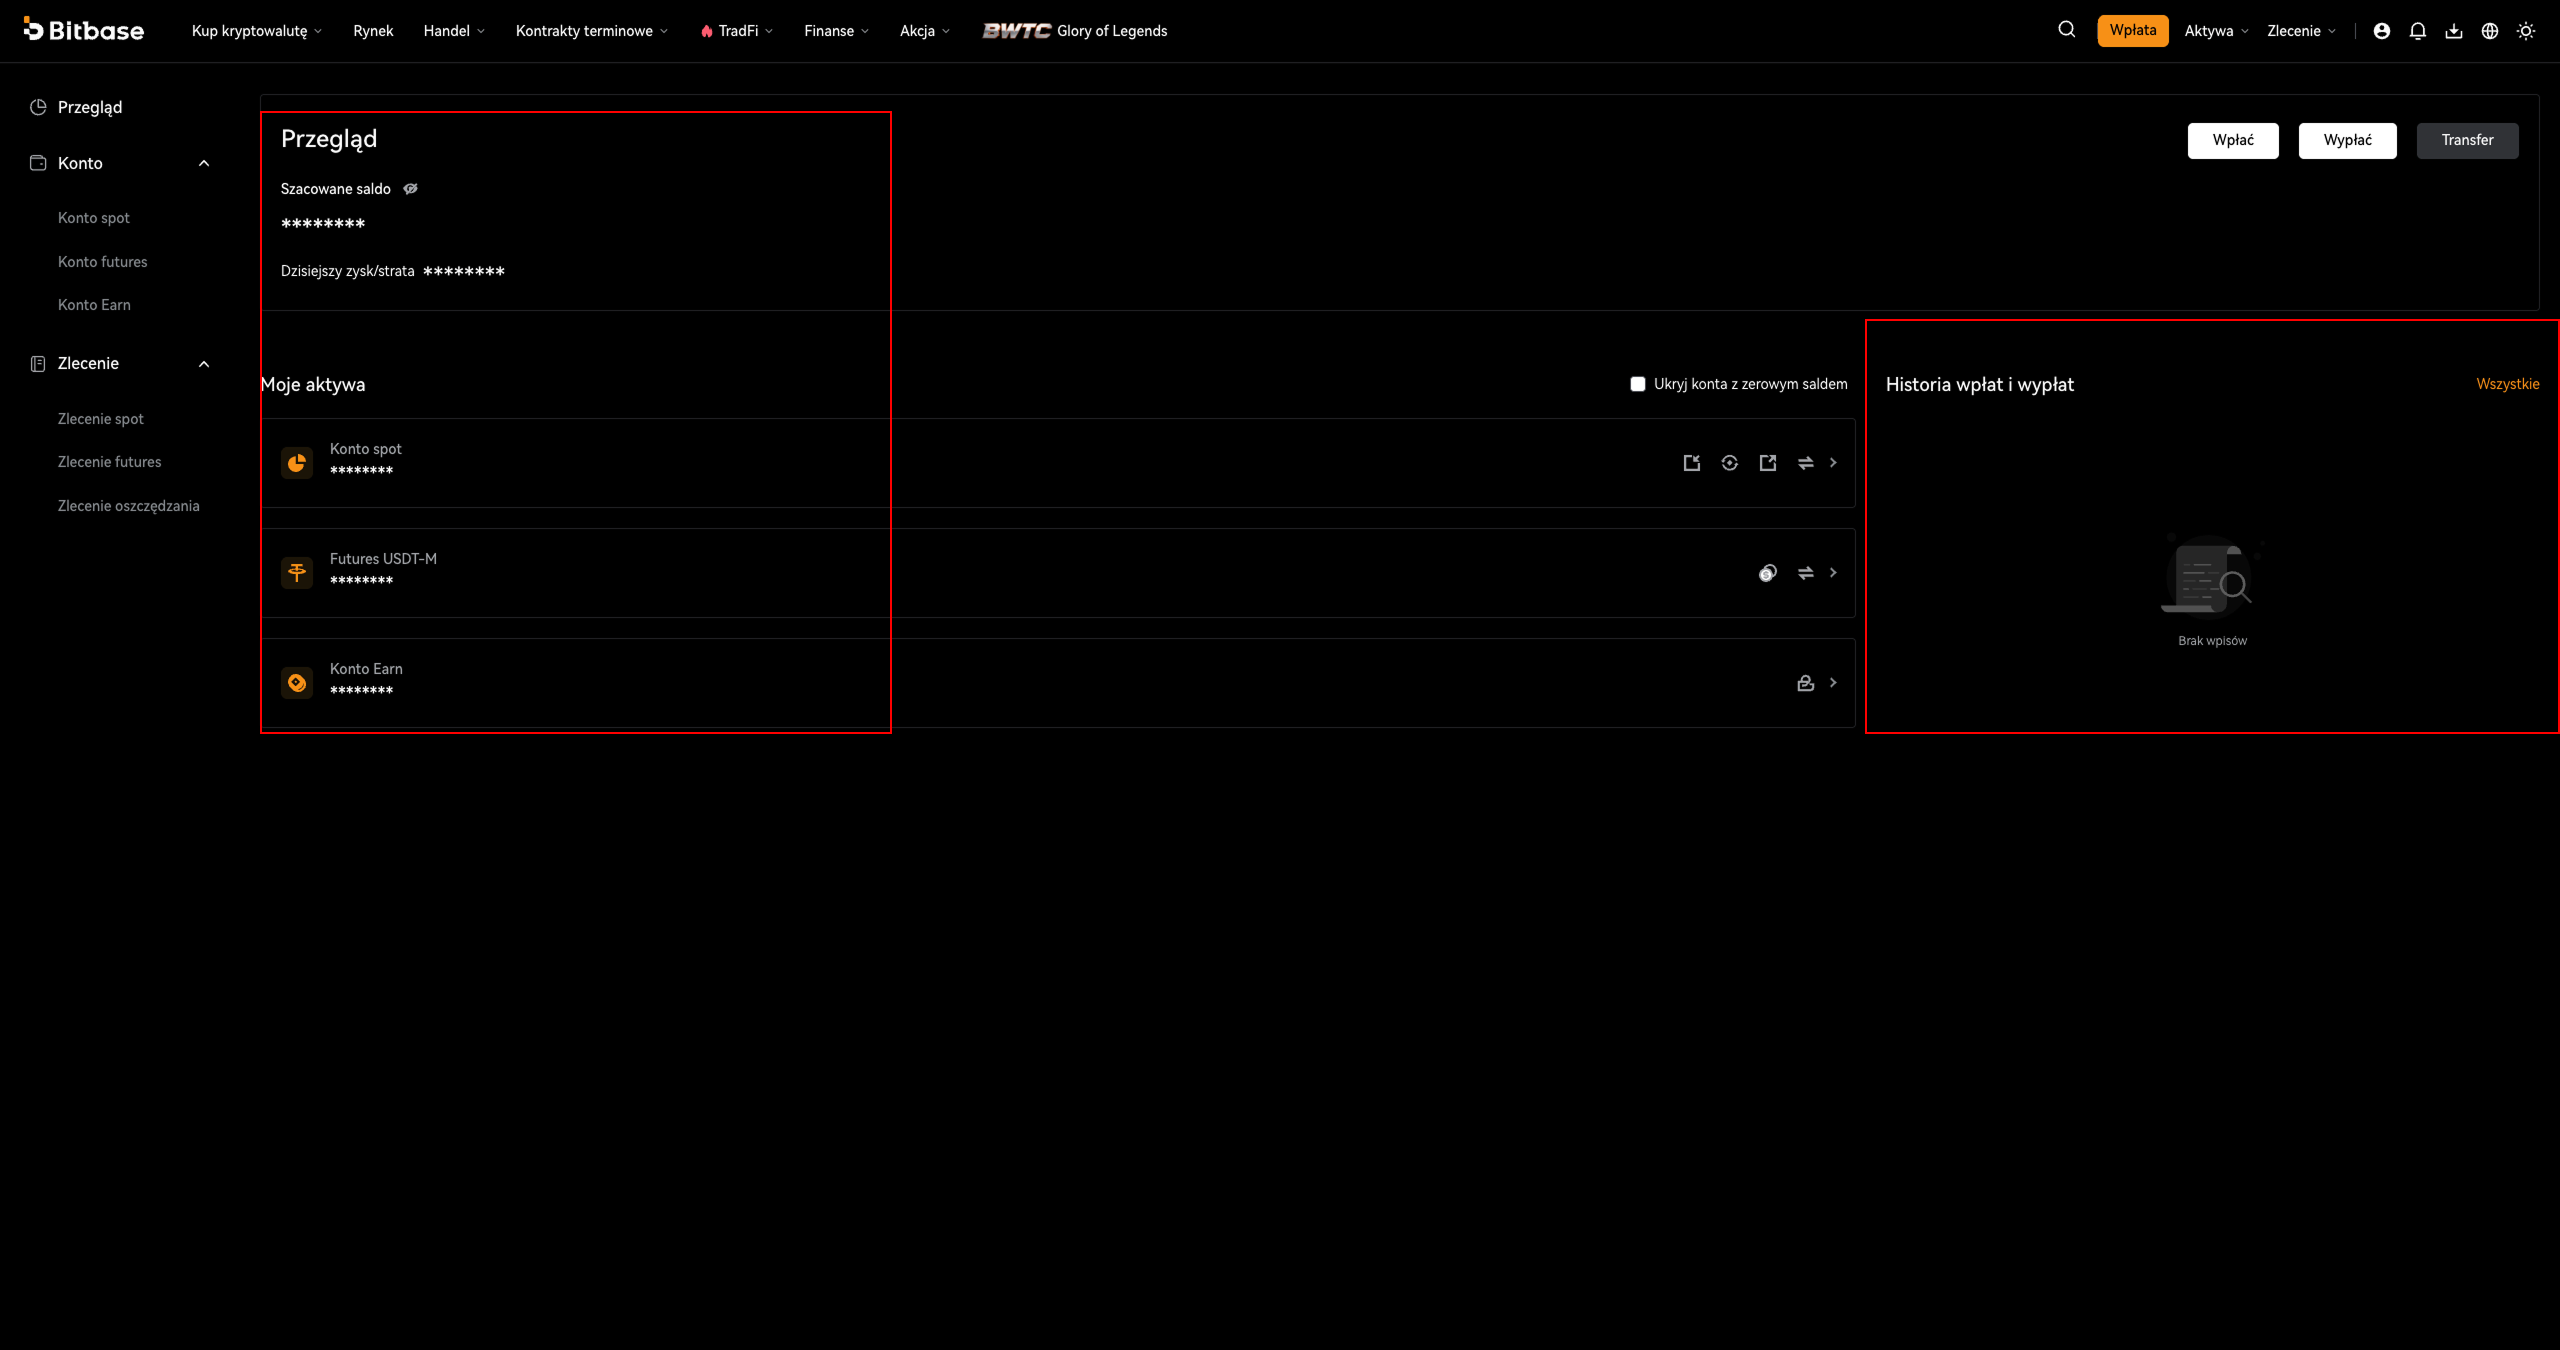Expand Kontrakty terminowe menu

coord(592,31)
